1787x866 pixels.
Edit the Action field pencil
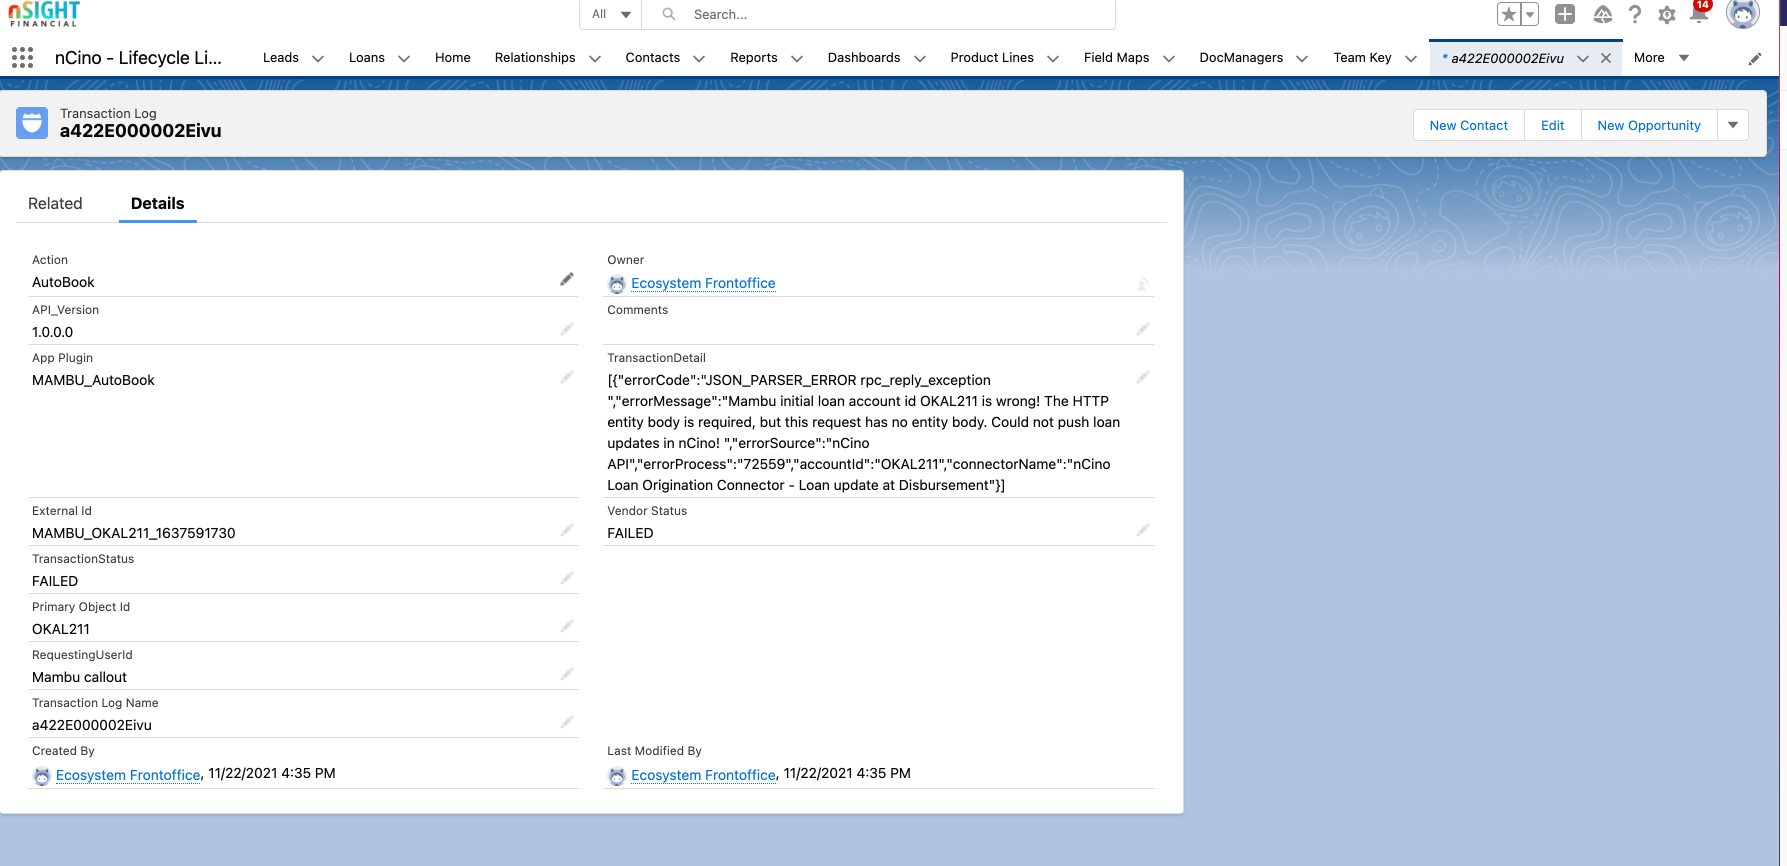coord(567,280)
